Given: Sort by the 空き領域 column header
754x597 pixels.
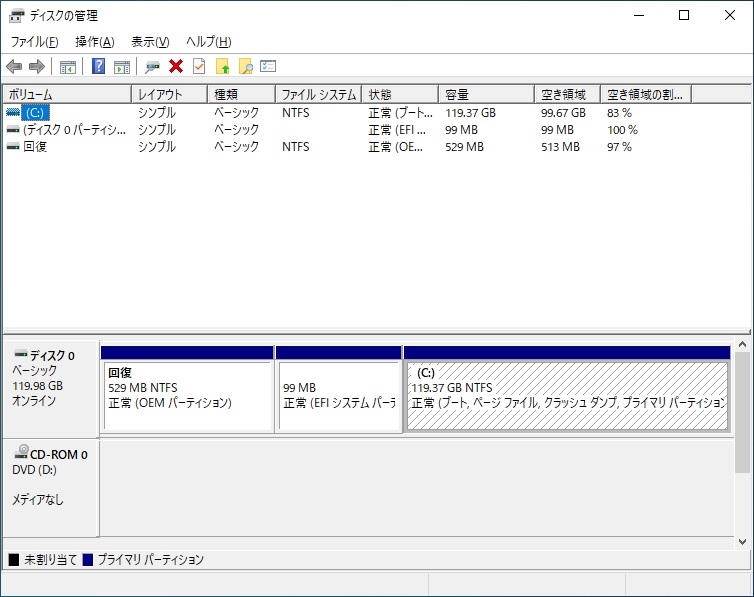Looking at the screenshot, I should 567,94.
